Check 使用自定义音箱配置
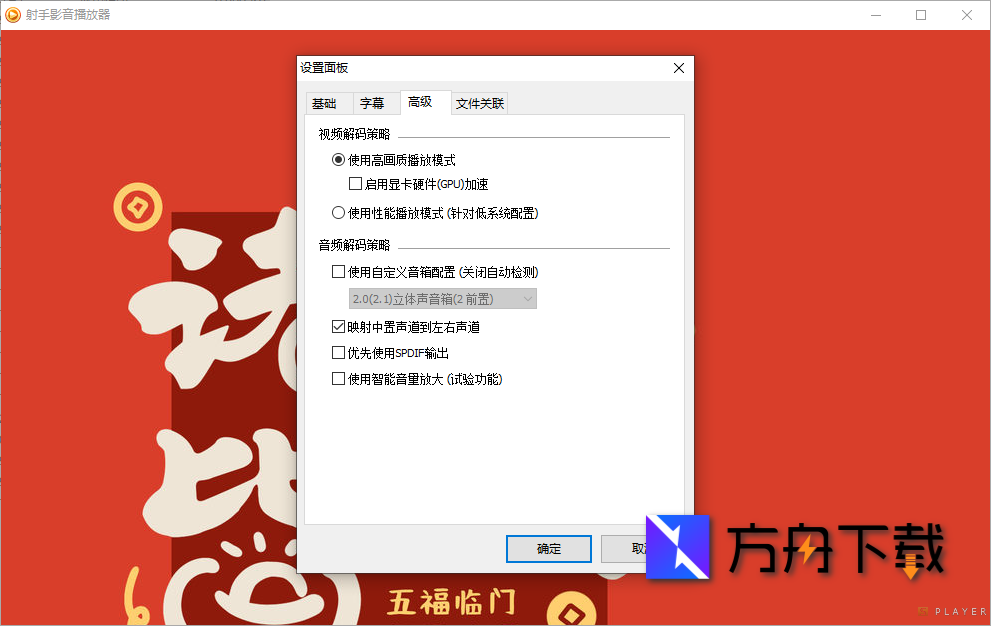Image resolution: width=991 pixels, height=626 pixels. point(338,271)
